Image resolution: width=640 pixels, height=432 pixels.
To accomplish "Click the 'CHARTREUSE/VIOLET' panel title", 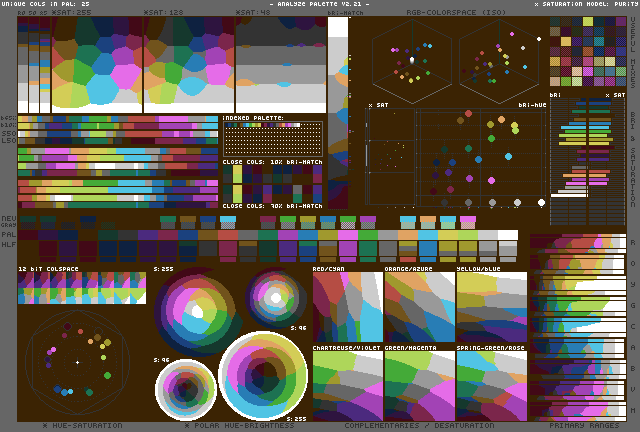I will tap(347, 347).
